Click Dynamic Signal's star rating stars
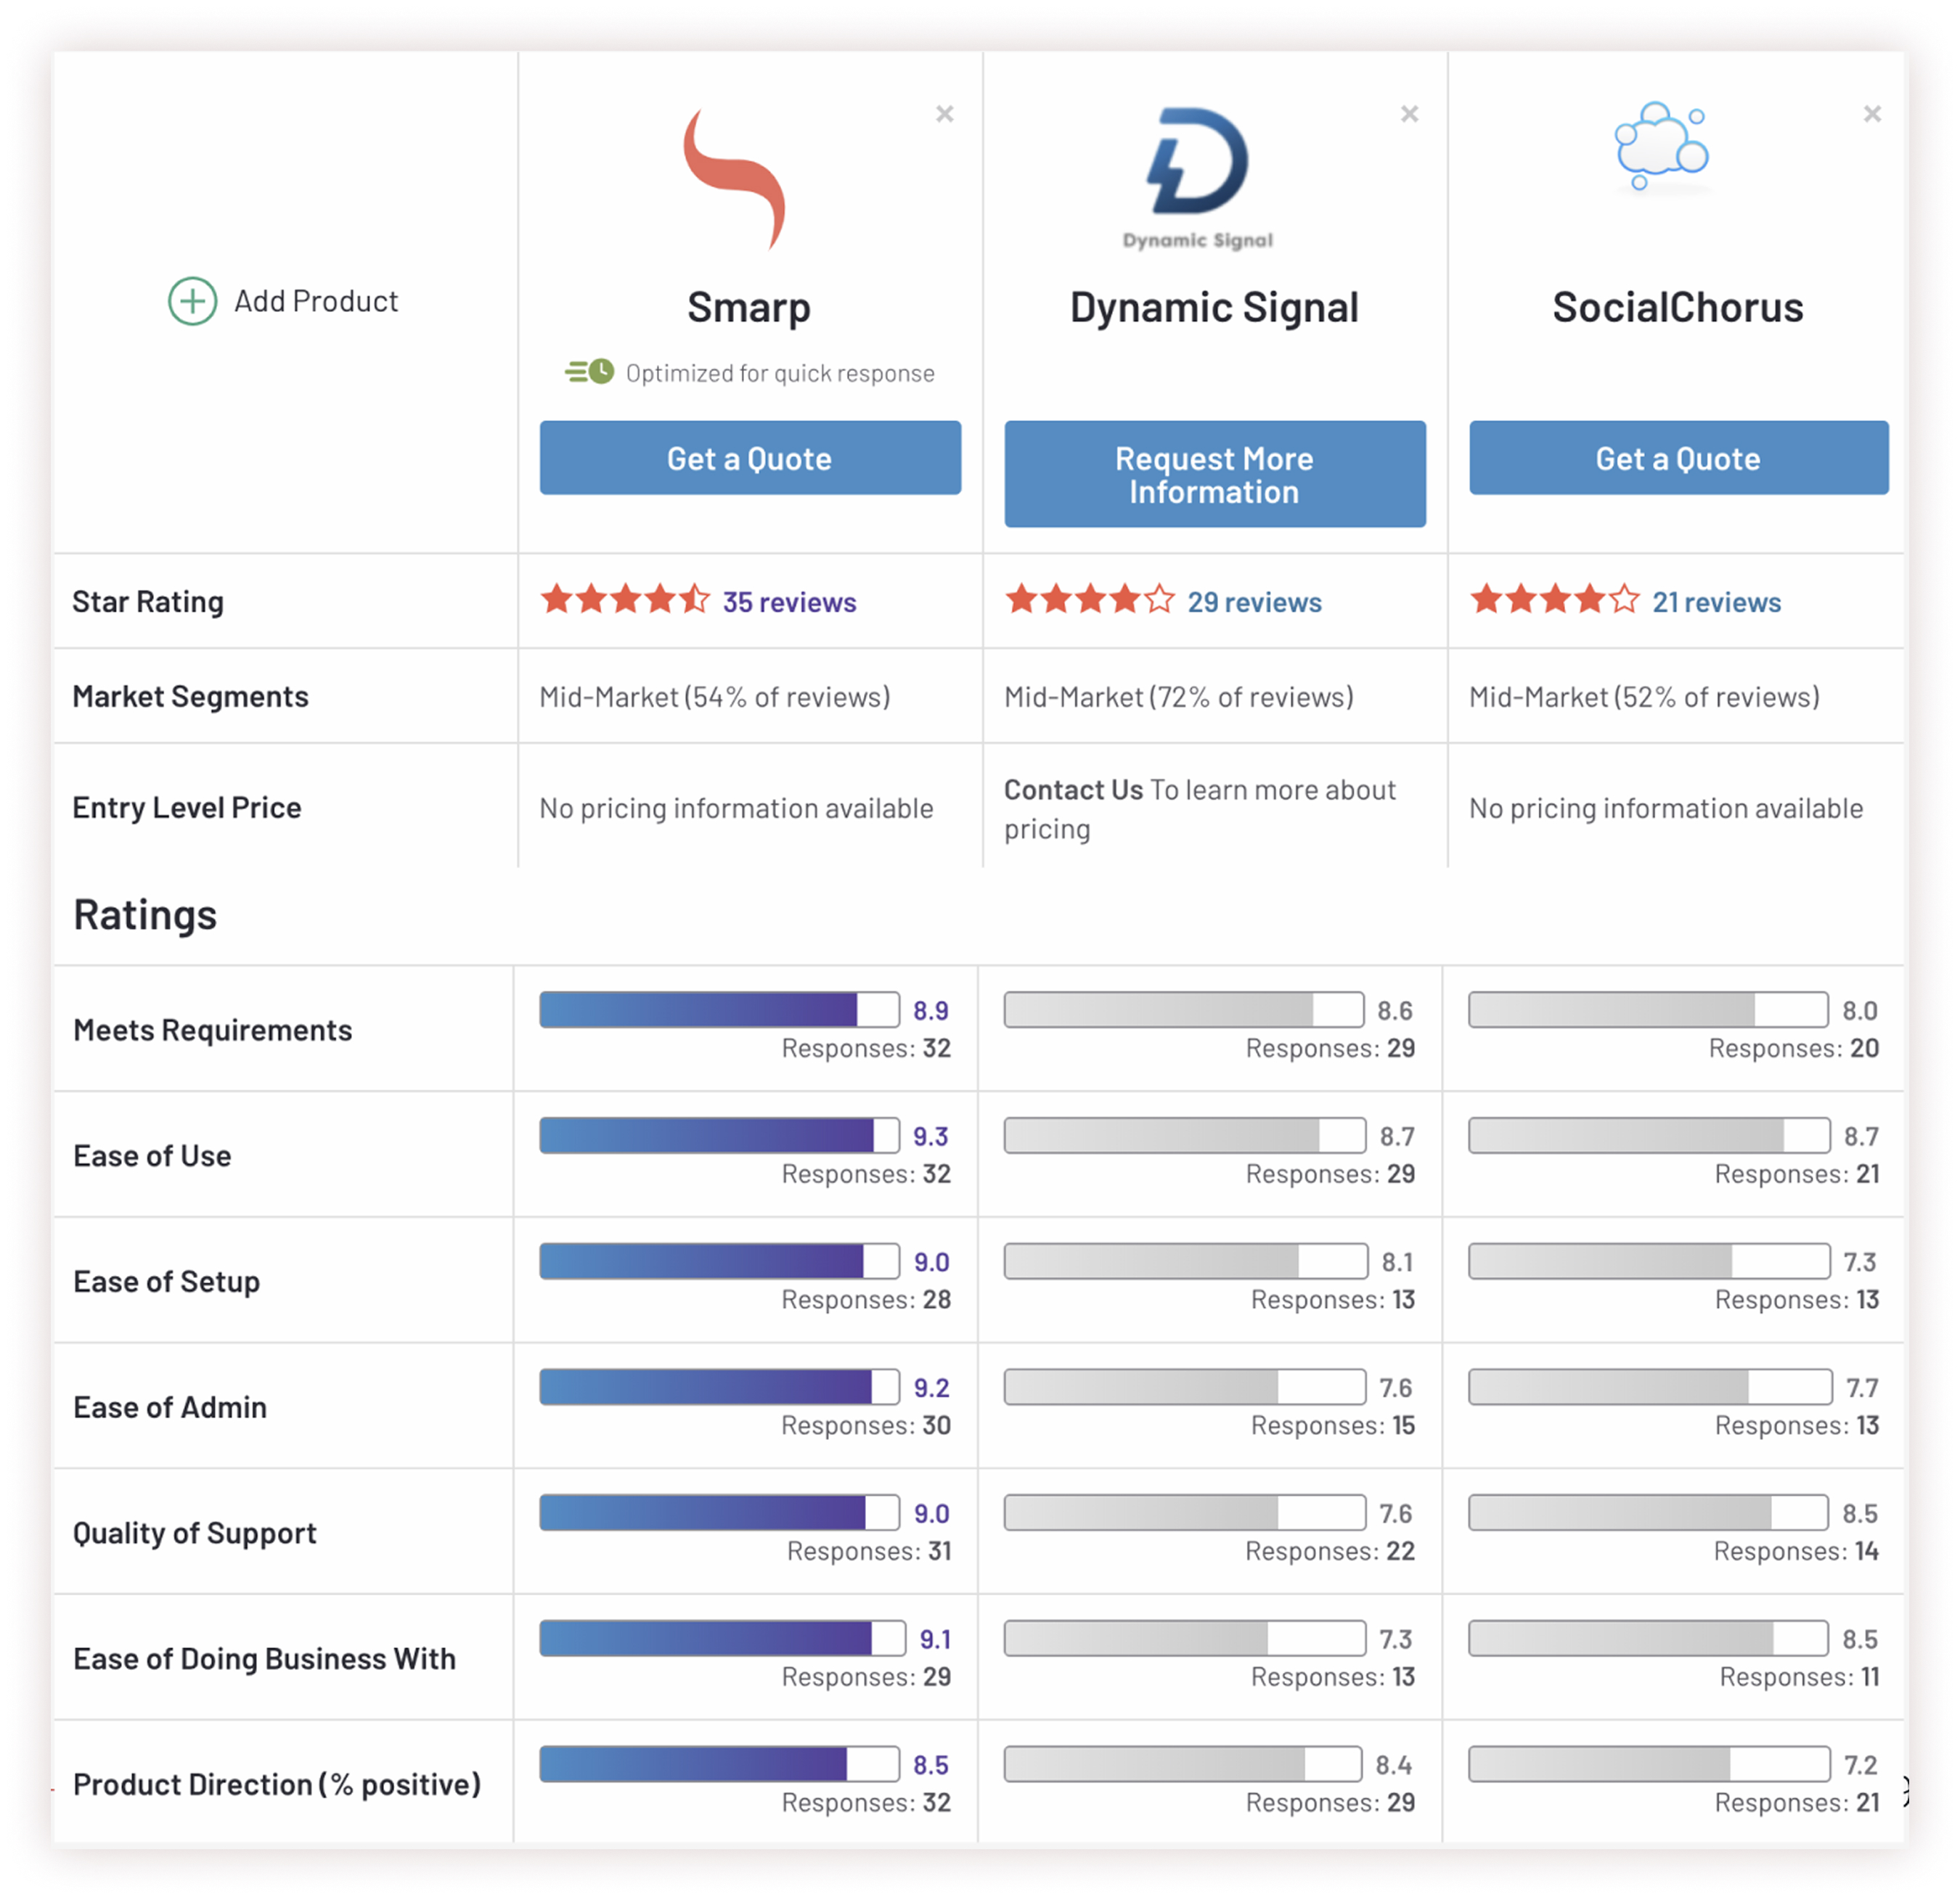 [x=1090, y=600]
